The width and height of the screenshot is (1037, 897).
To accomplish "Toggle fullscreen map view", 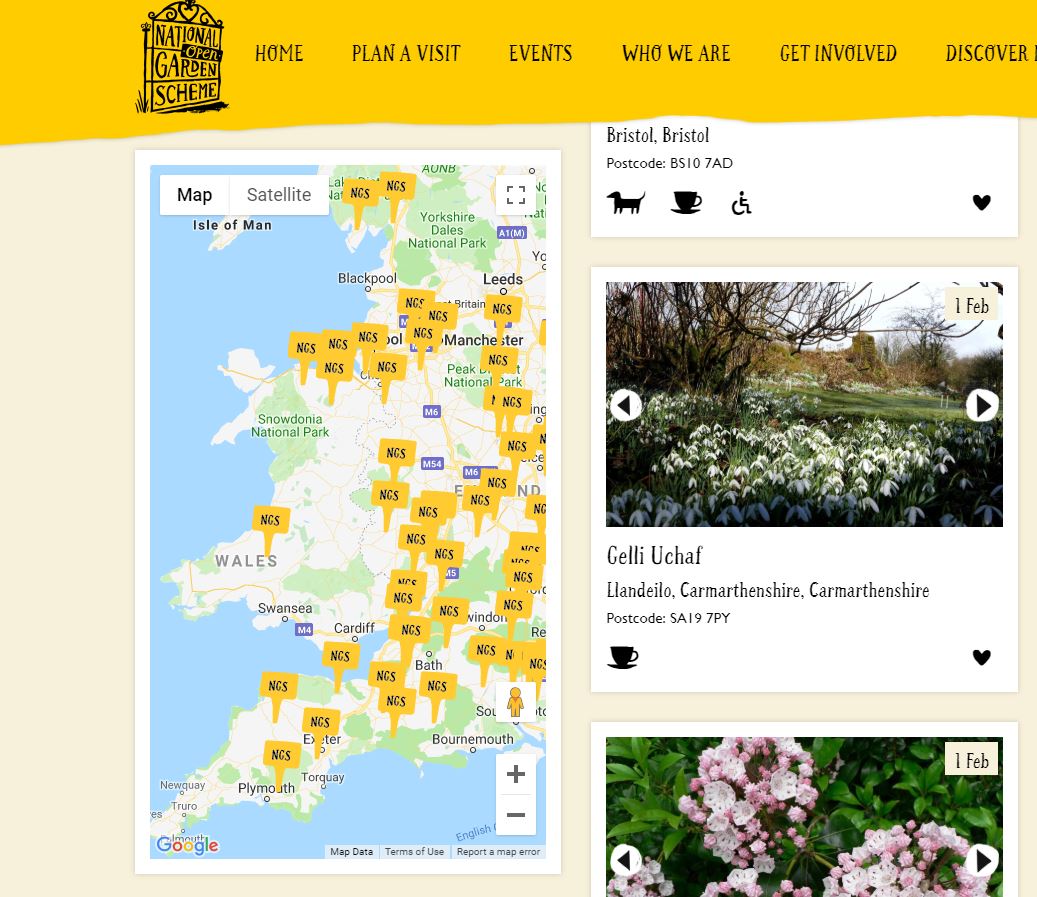I will (x=516, y=195).
